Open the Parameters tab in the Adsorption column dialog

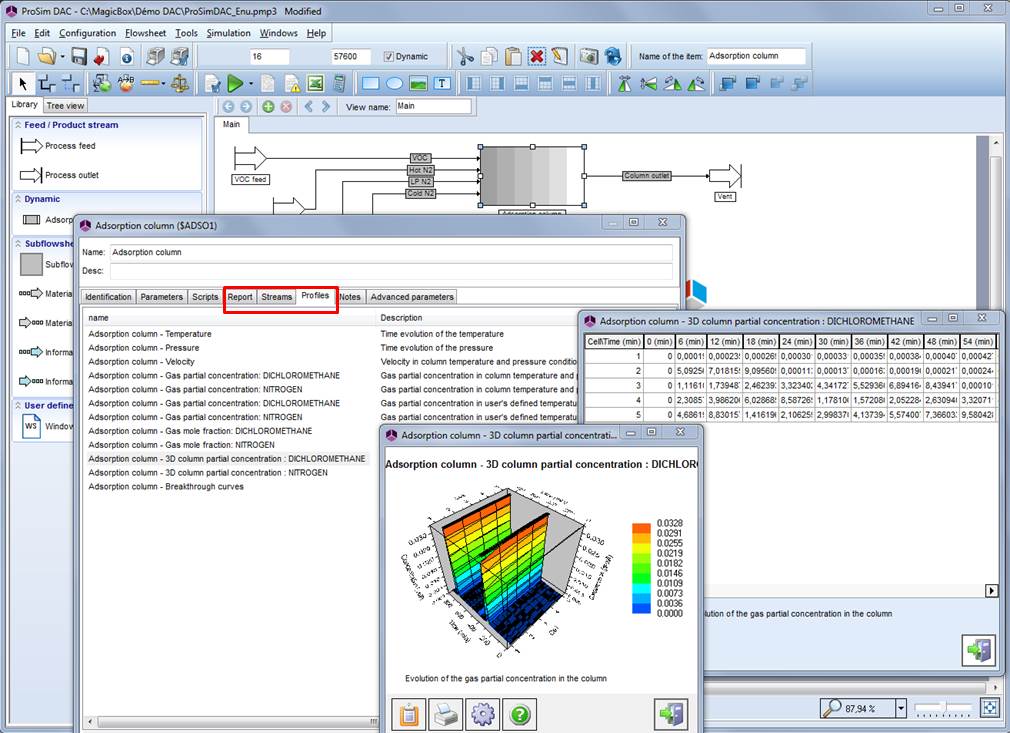coord(162,297)
